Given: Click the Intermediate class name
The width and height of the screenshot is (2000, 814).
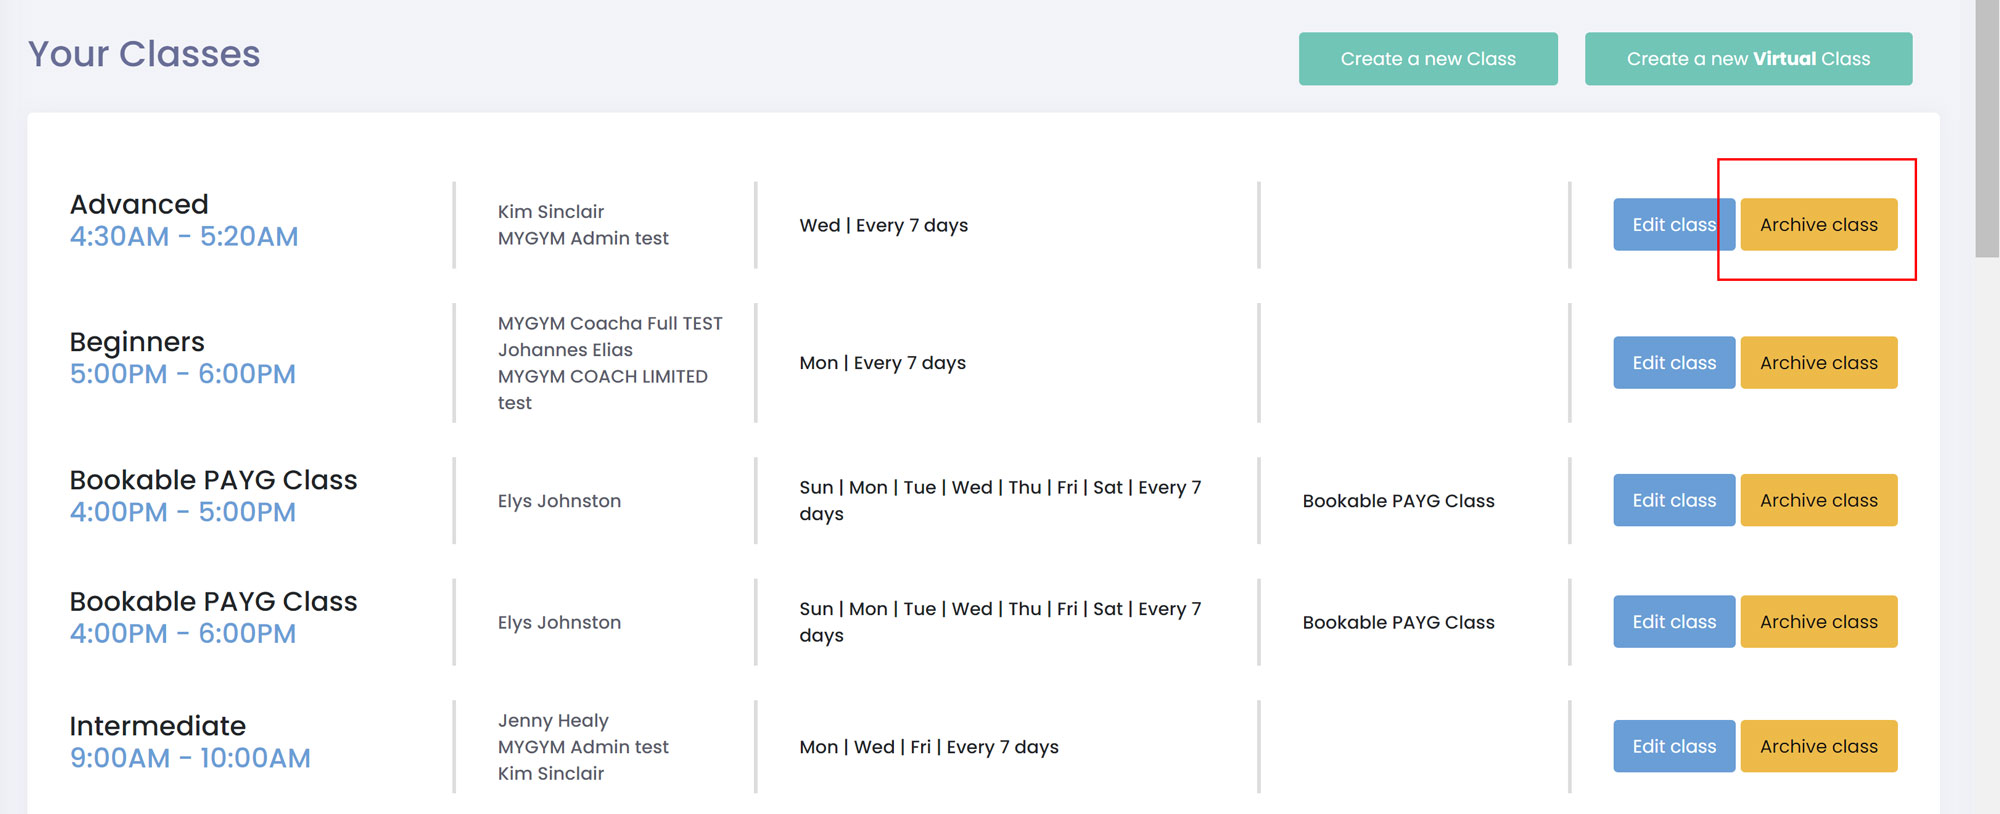Looking at the screenshot, I should click(x=157, y=726).
